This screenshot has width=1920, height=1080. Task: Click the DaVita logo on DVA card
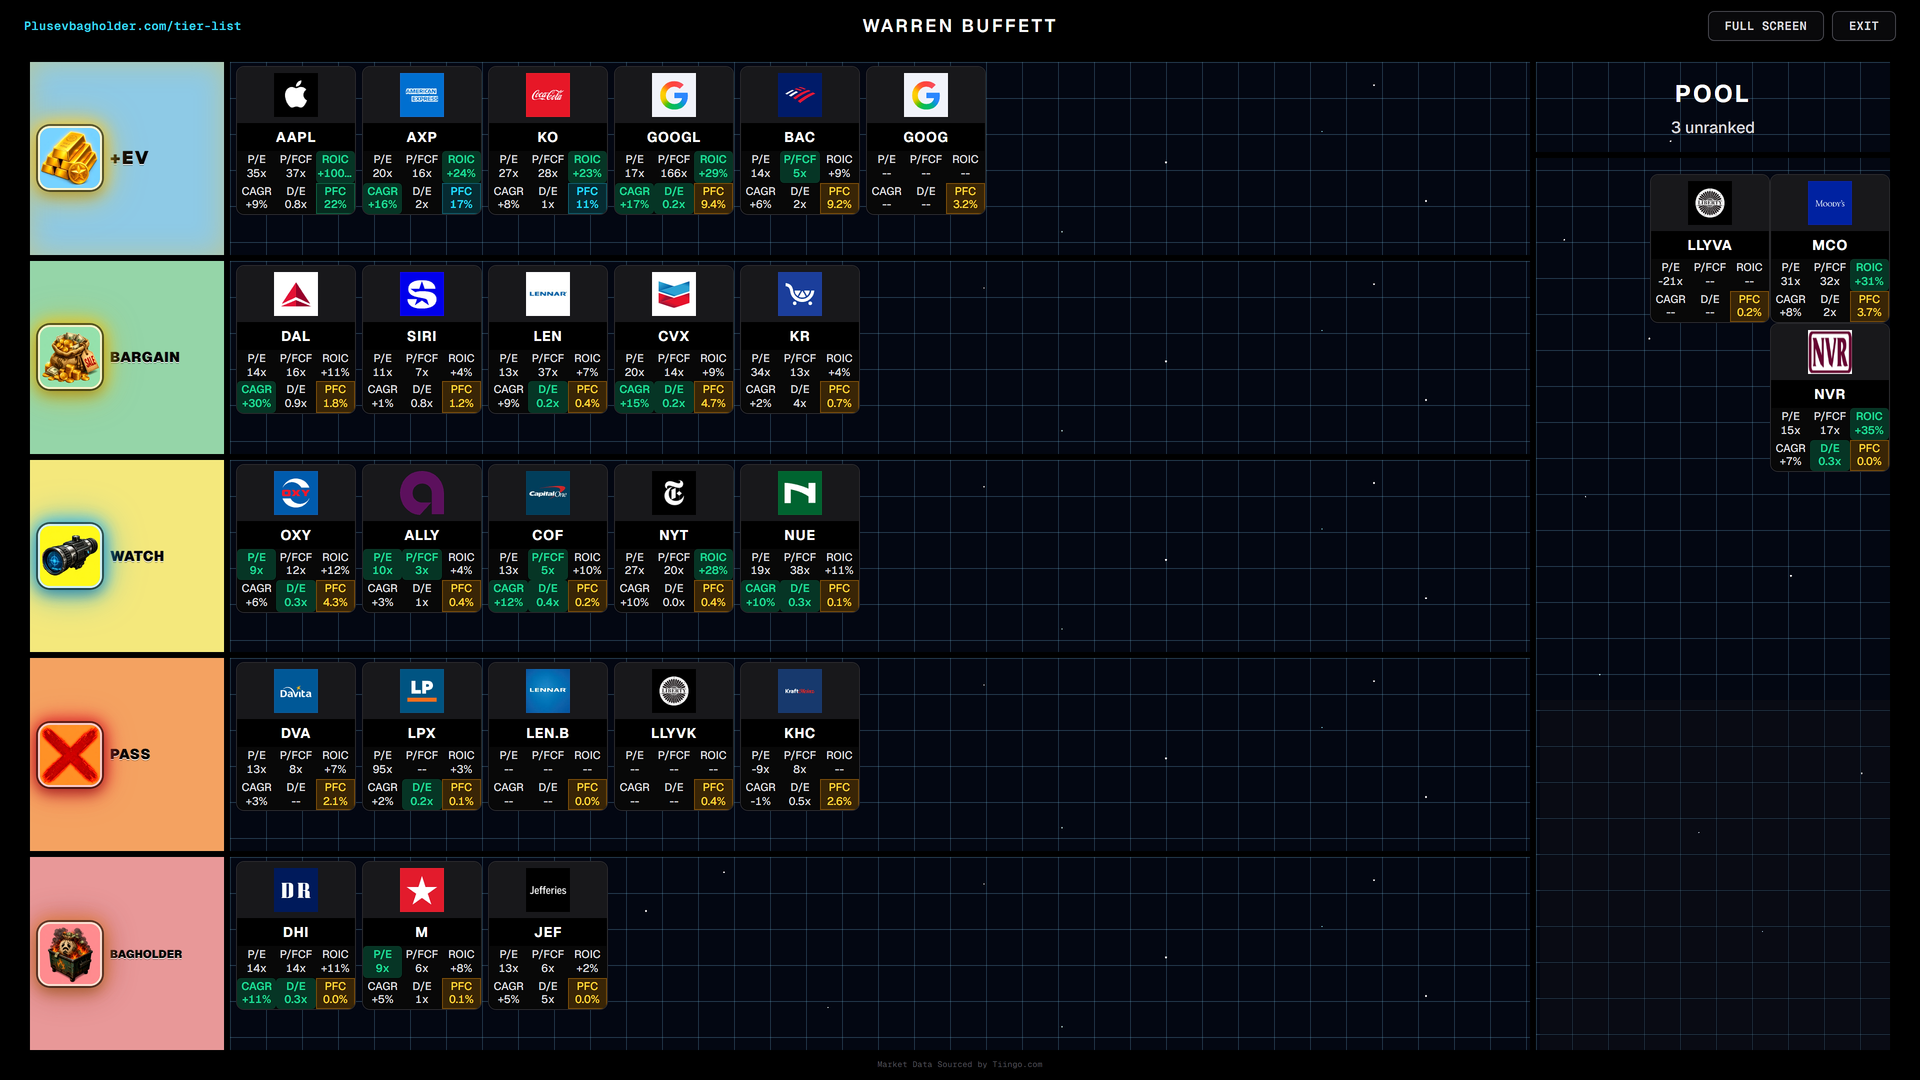click(296, 691)
